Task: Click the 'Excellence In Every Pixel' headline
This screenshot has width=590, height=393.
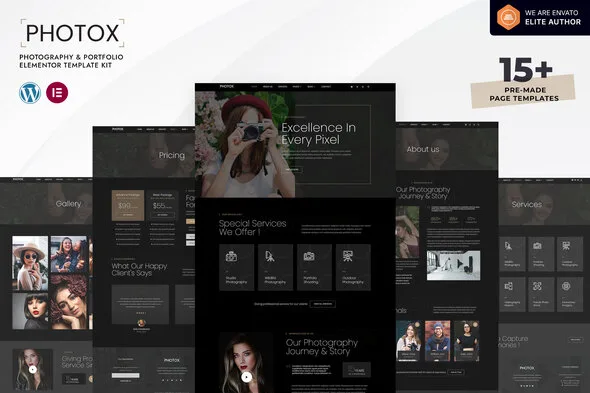Action: (318, 134)
